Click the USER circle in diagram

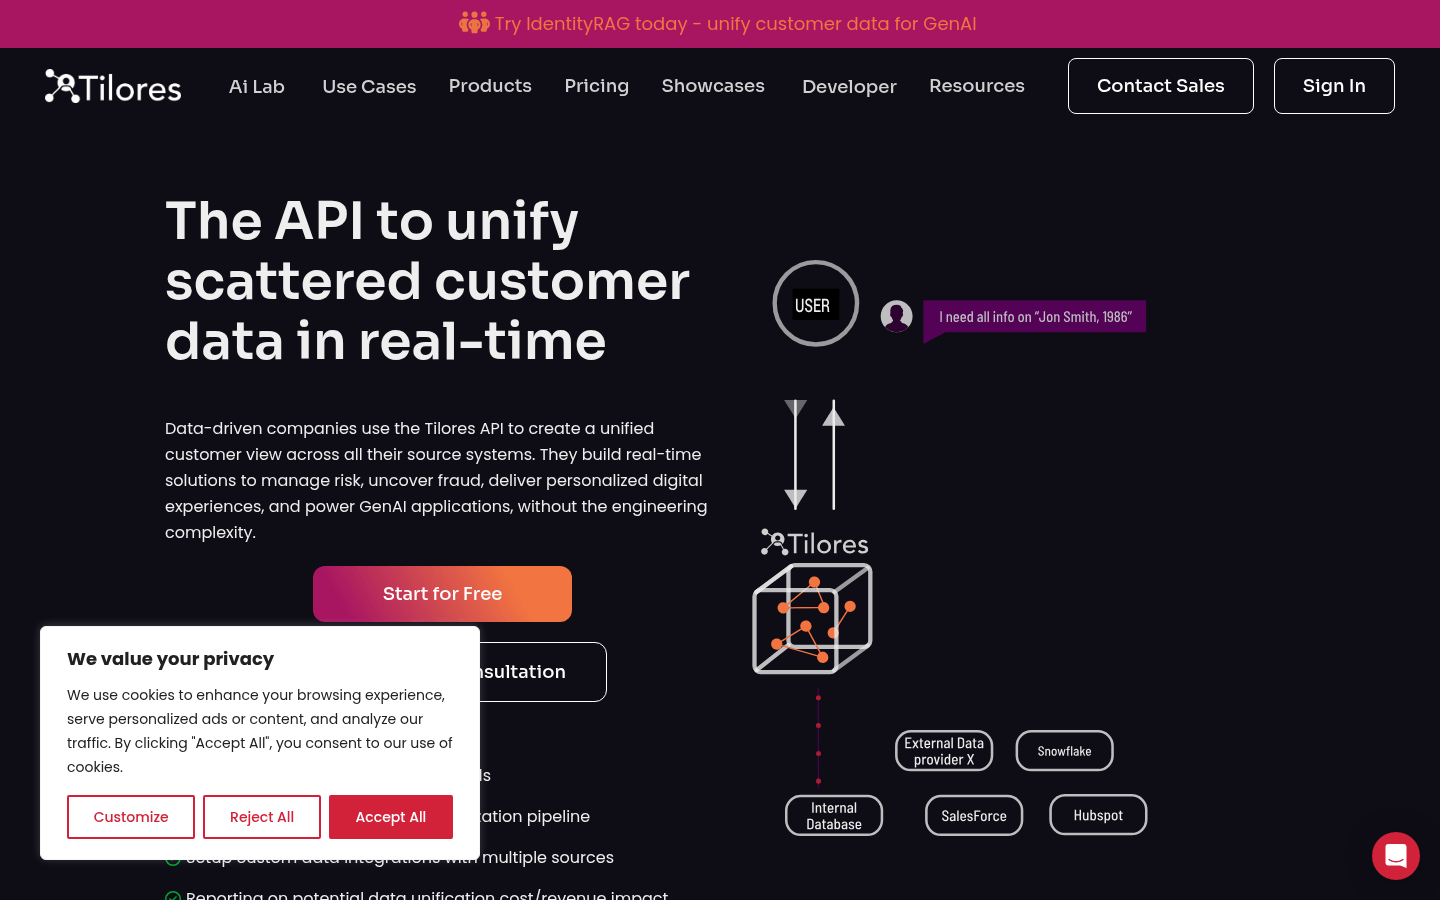tap(816, 303)
